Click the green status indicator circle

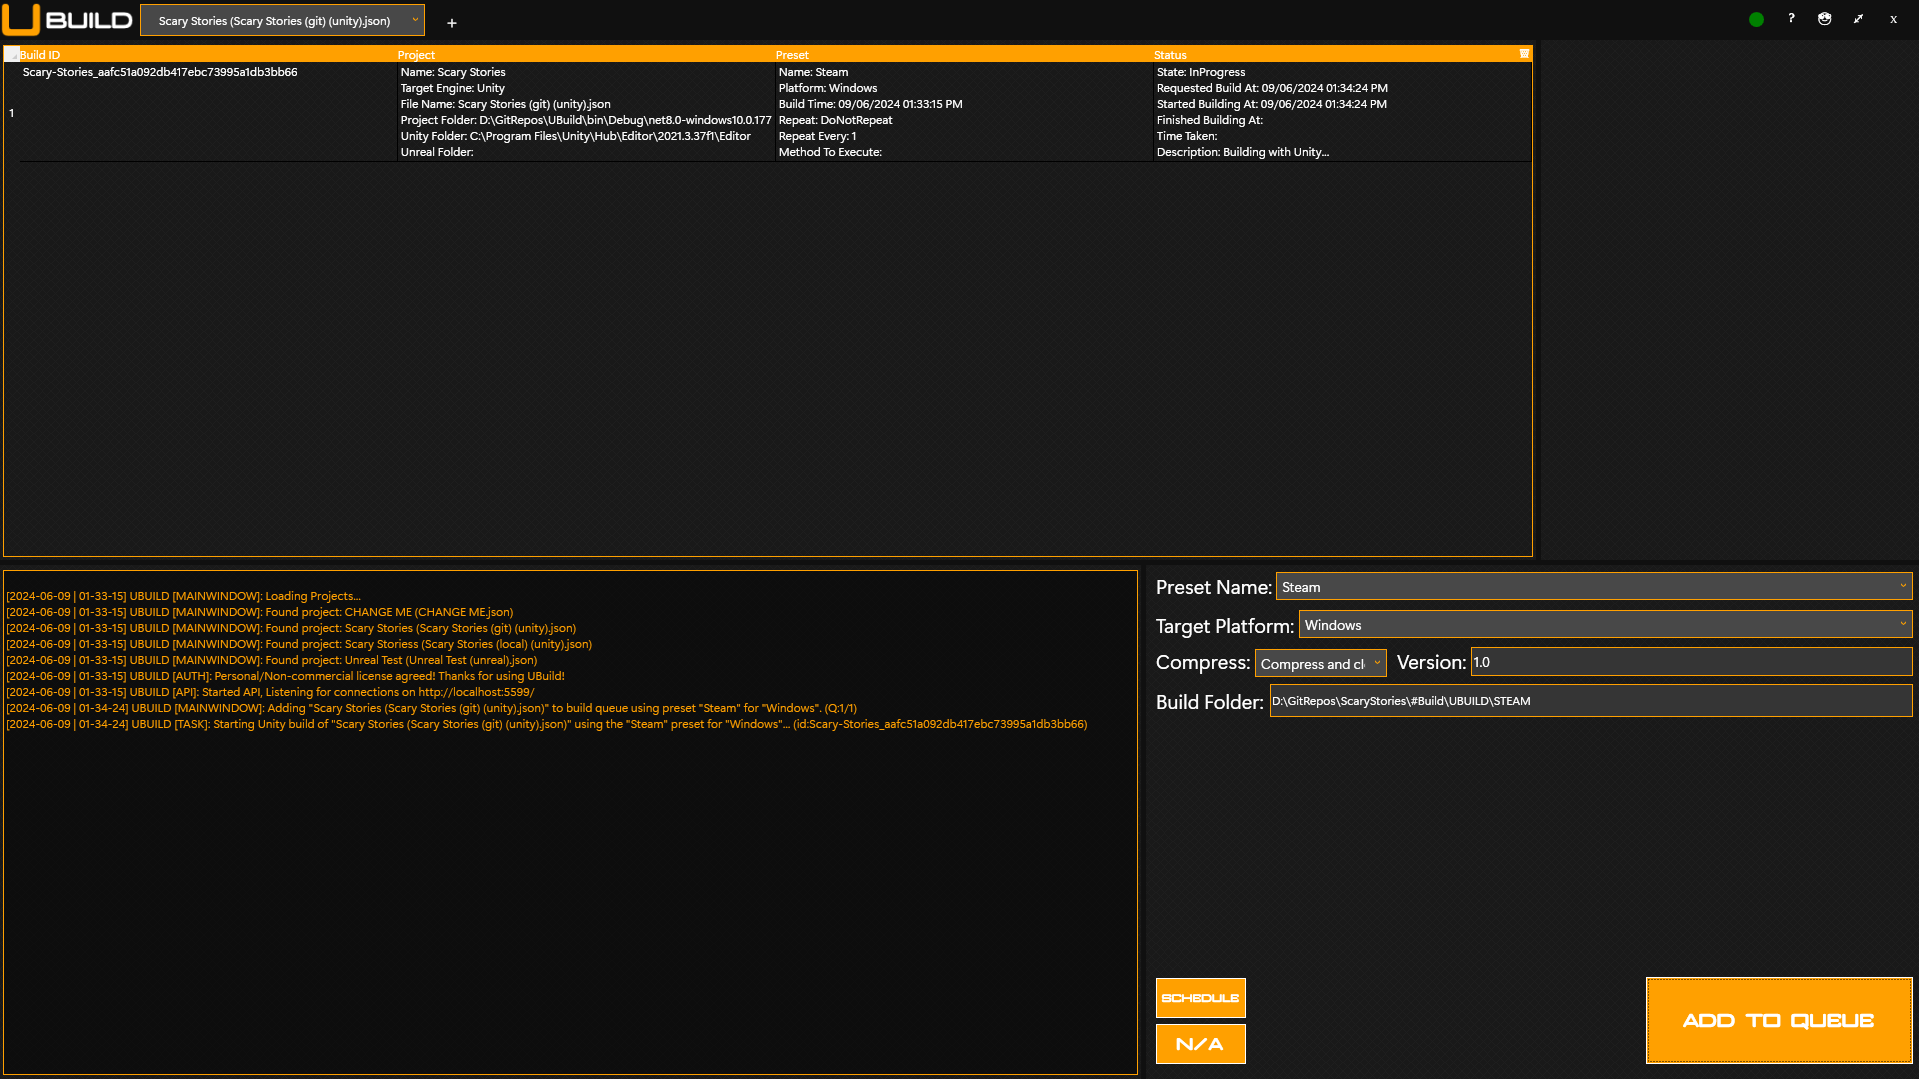pos(1756,20)
